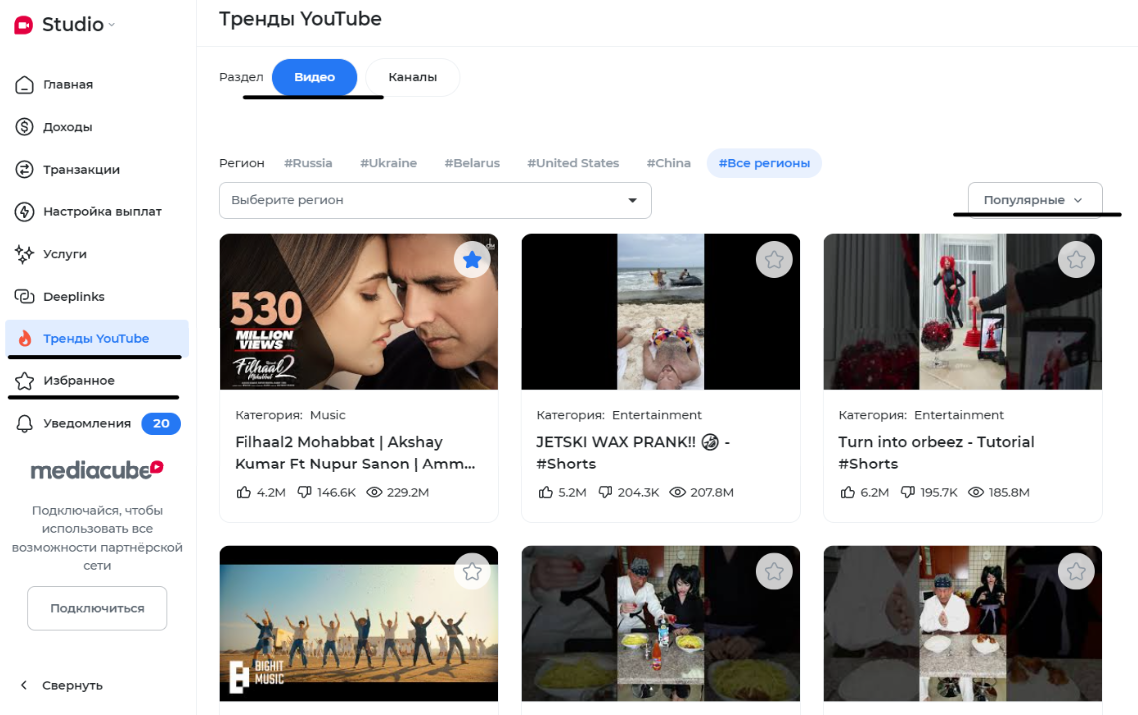
Task: Open the jetski beach prank thumbnail
Action: 660,311
